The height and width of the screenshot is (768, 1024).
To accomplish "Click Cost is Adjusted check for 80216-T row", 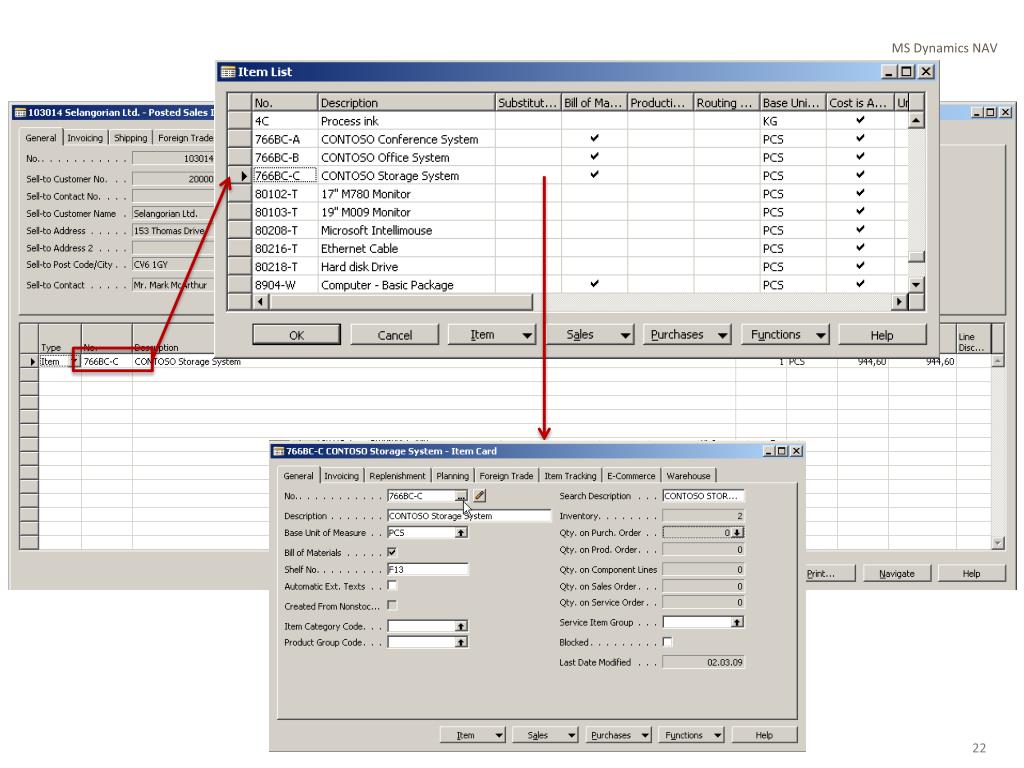I will tap(860, 248).
